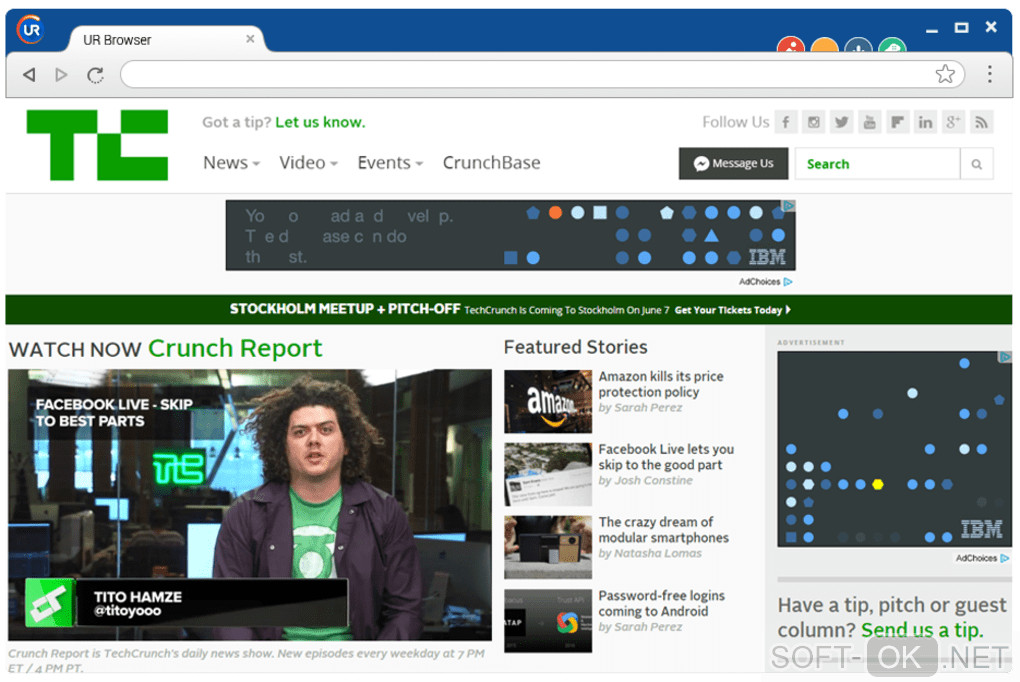Image resolution: width=1020 pixels, height=682 pixels.
Task: Go back using the back arrow
Action: [29, 74]
